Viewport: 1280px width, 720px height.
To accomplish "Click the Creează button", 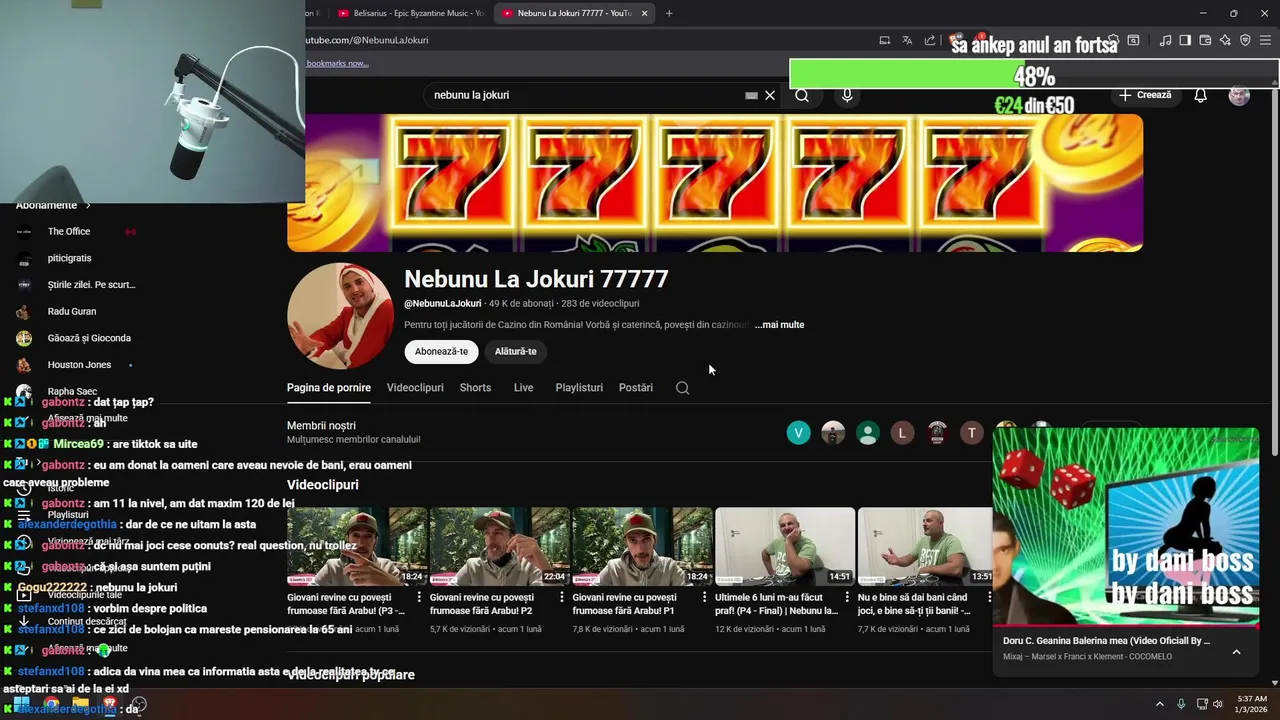I will pyautogui.click(x=1145, y=95).
